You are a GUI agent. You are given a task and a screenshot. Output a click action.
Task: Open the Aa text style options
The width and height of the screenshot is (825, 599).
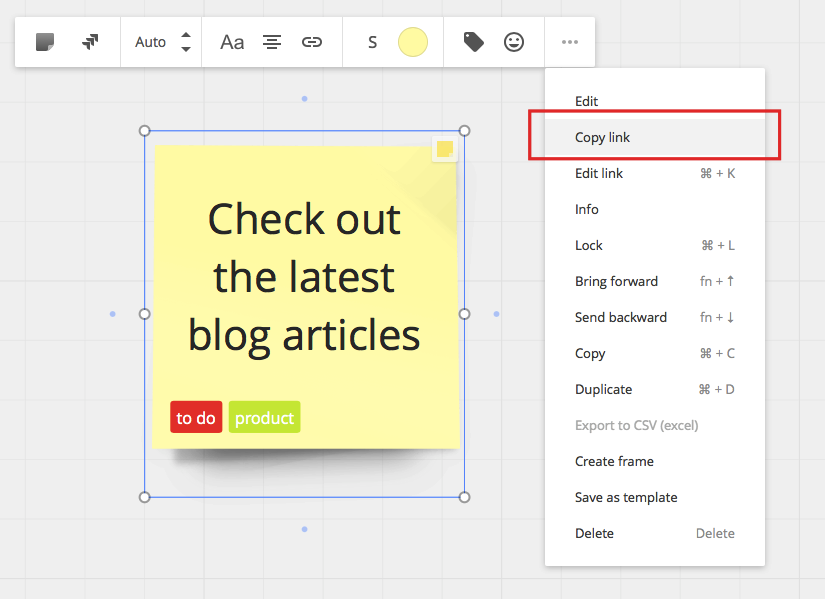[232, 42]
